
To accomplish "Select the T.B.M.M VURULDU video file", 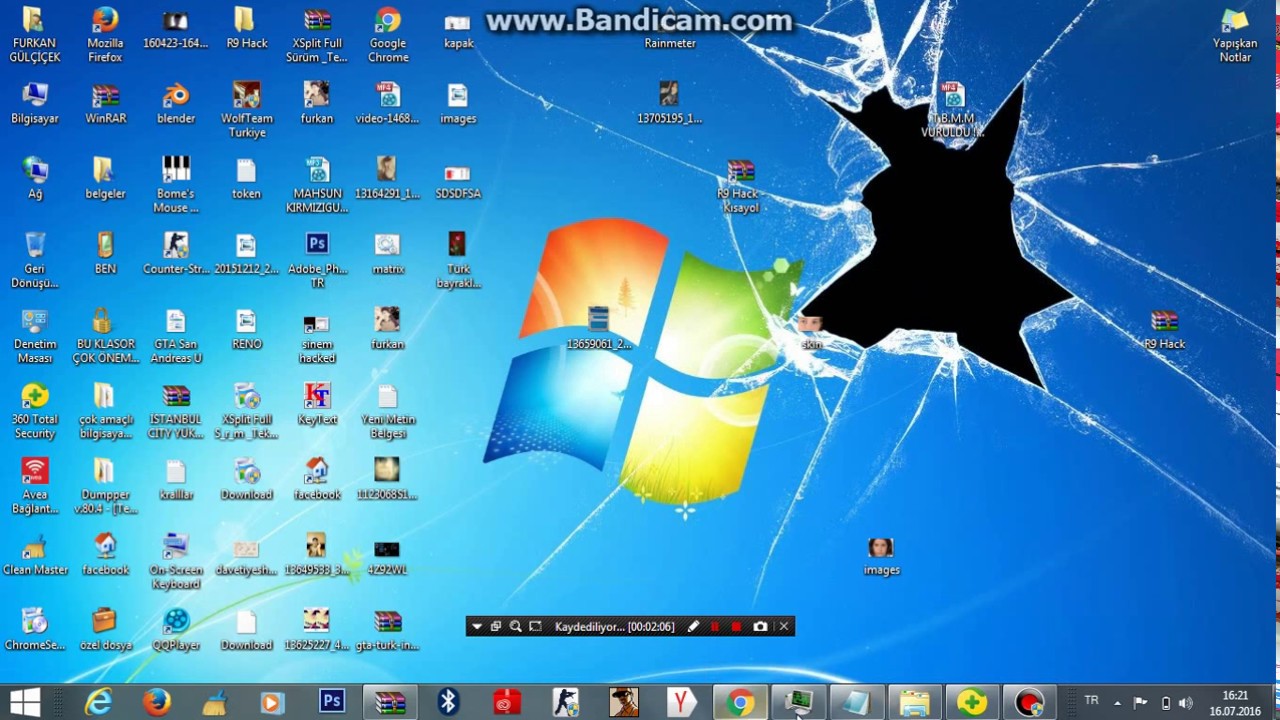I will 952,110.
